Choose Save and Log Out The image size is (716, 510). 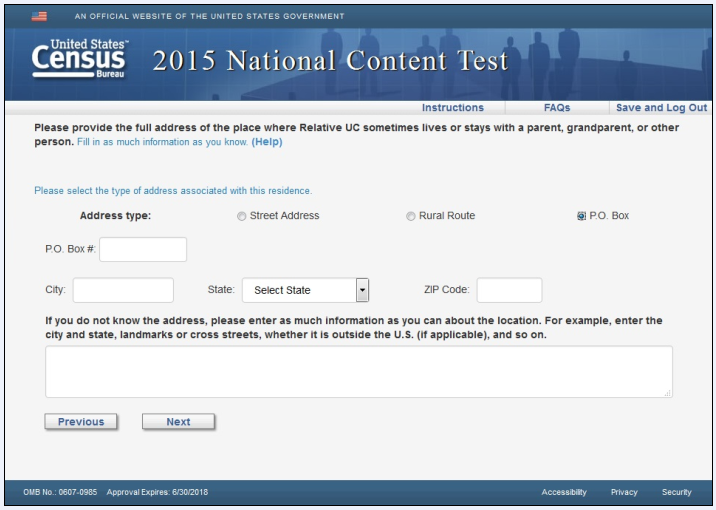[661, 108]
